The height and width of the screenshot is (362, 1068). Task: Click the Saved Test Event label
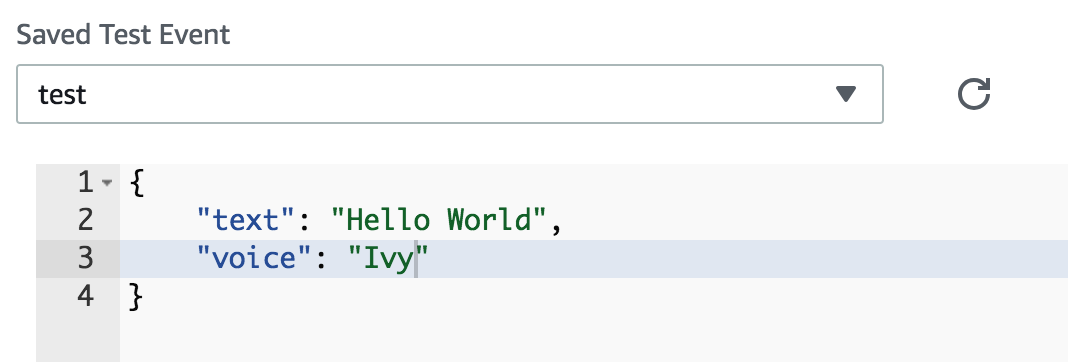123,34
